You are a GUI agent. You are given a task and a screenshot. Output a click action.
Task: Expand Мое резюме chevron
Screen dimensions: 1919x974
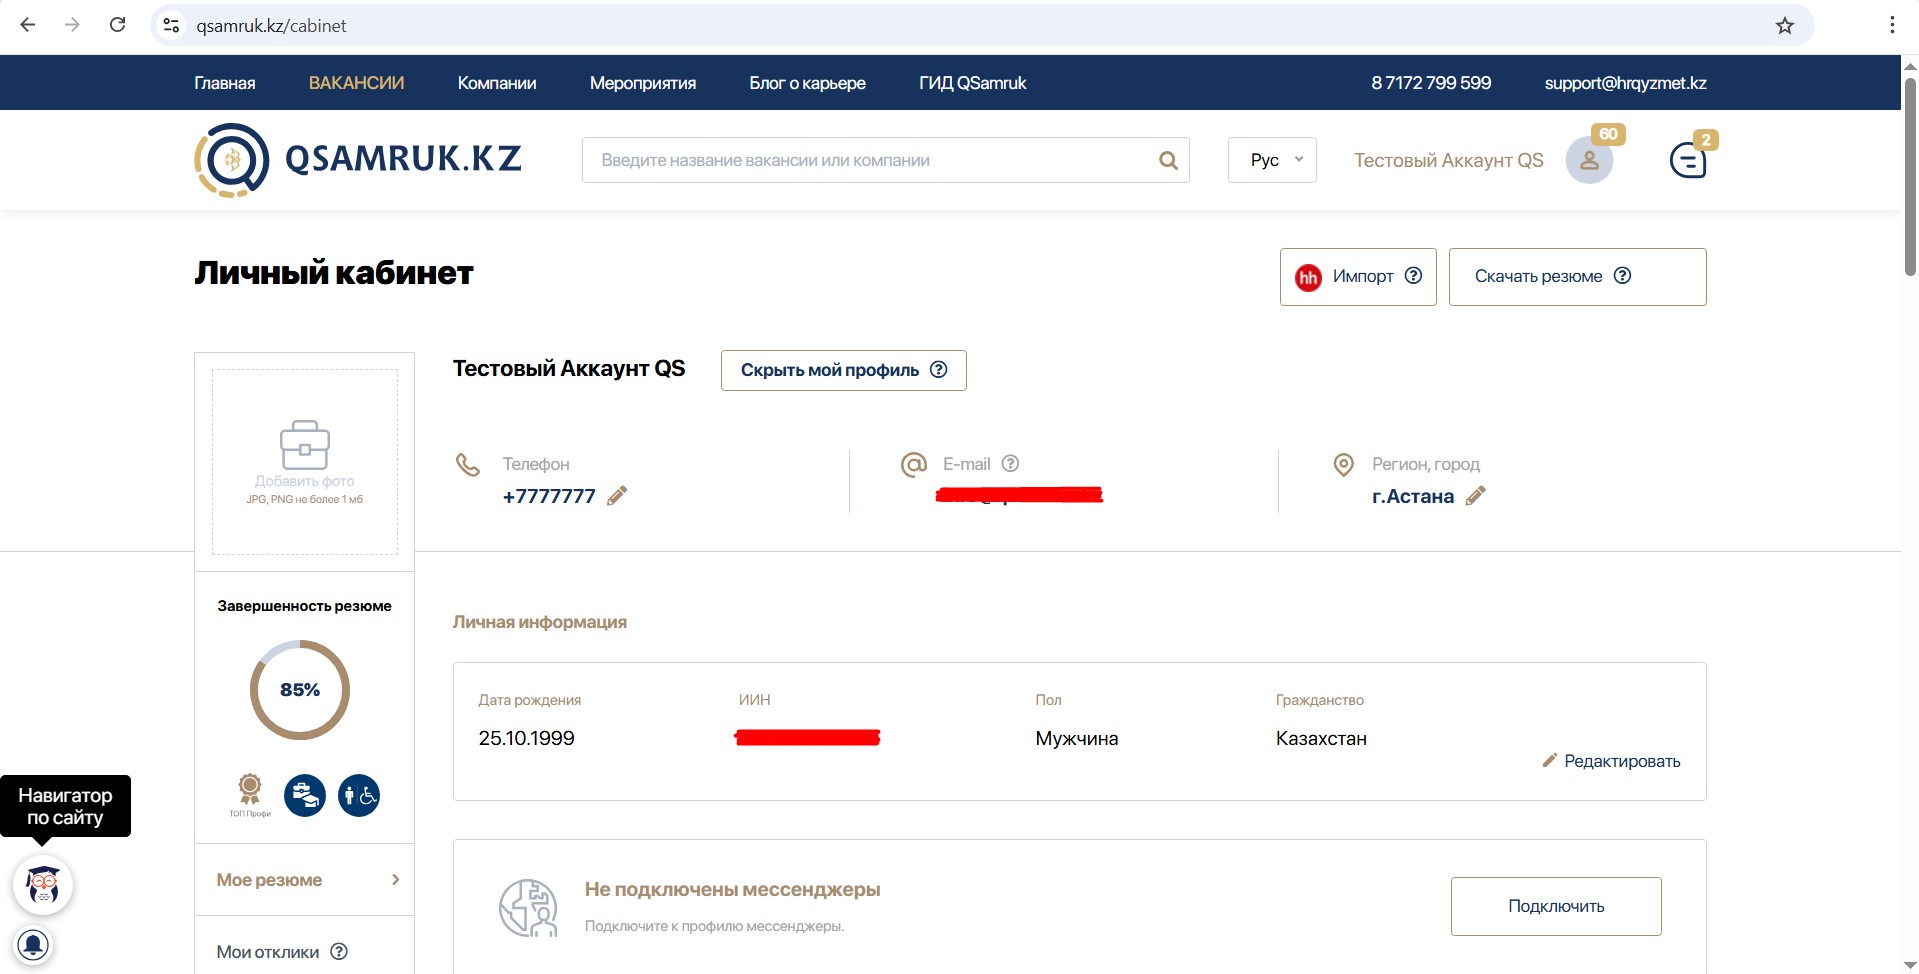tap(396, 880)
